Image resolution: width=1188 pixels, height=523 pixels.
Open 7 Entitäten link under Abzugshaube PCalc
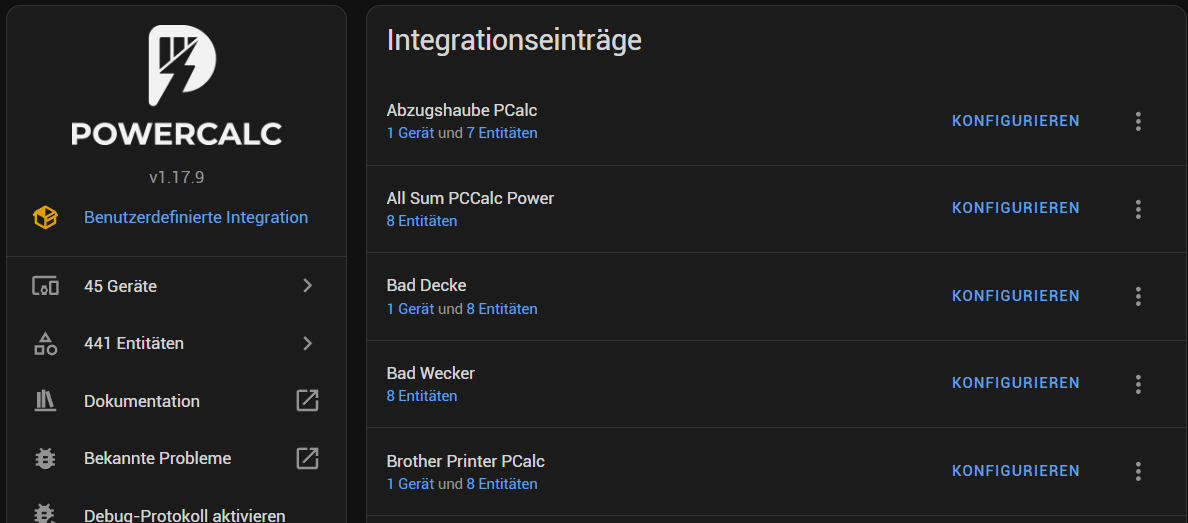click(x=502, y=133)
